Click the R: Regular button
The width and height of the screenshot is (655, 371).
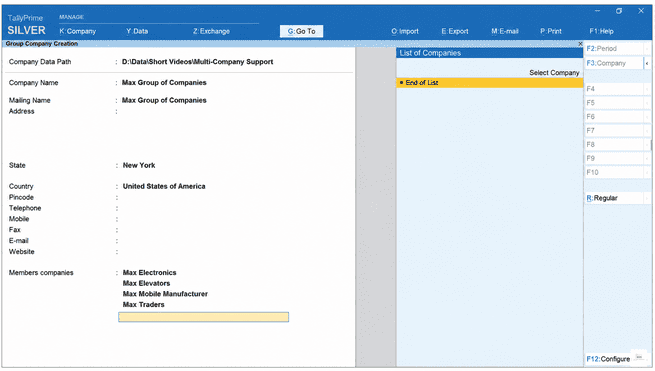pyautogui.click(x=614, y=198)
